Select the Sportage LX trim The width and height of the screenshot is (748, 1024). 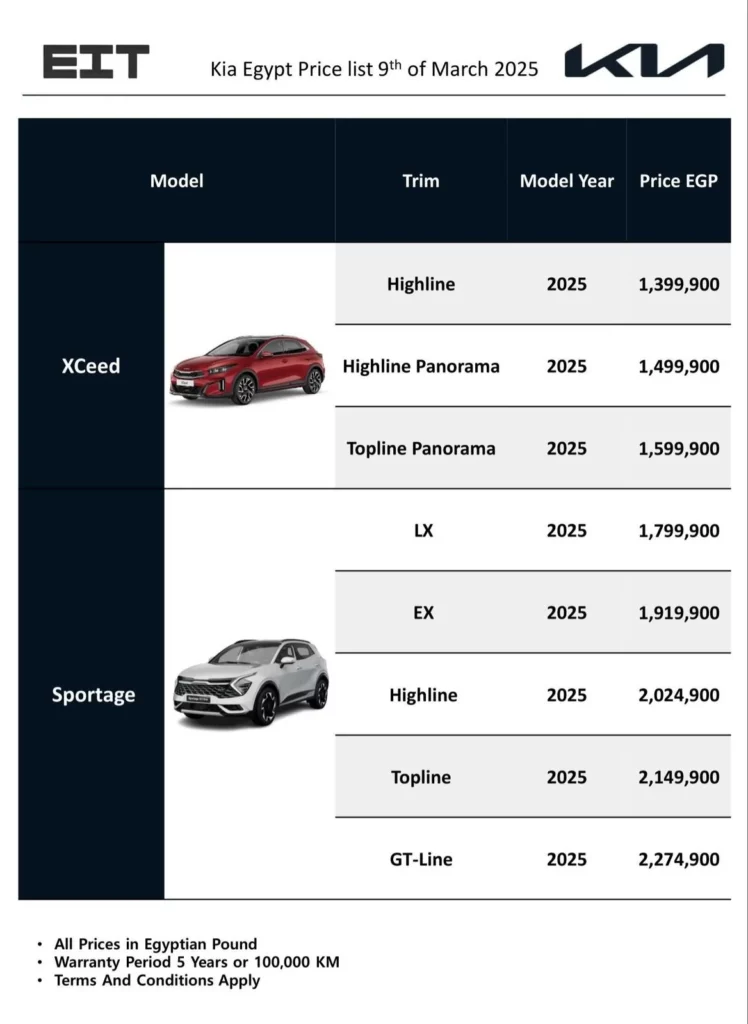pos(423,530)
